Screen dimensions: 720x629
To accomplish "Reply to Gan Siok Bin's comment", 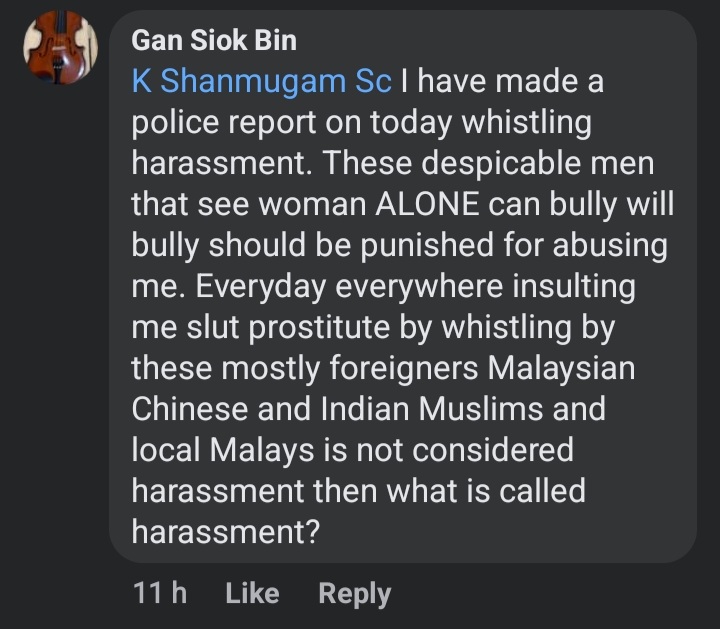I will click(x=354, y=593).
